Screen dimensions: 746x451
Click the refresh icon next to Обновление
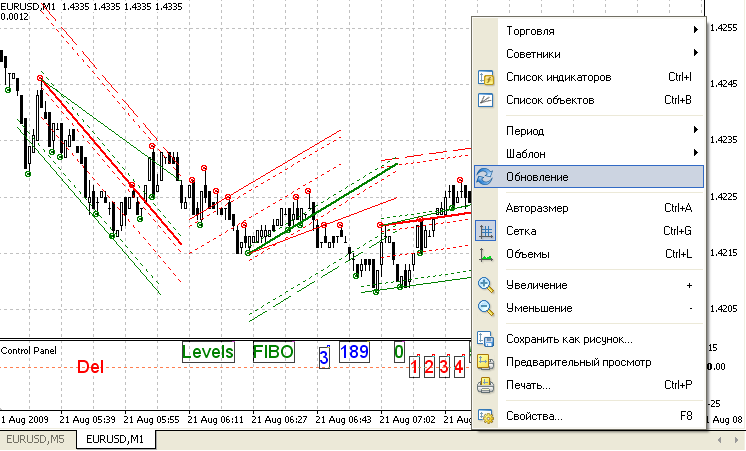tap(486, 177)
